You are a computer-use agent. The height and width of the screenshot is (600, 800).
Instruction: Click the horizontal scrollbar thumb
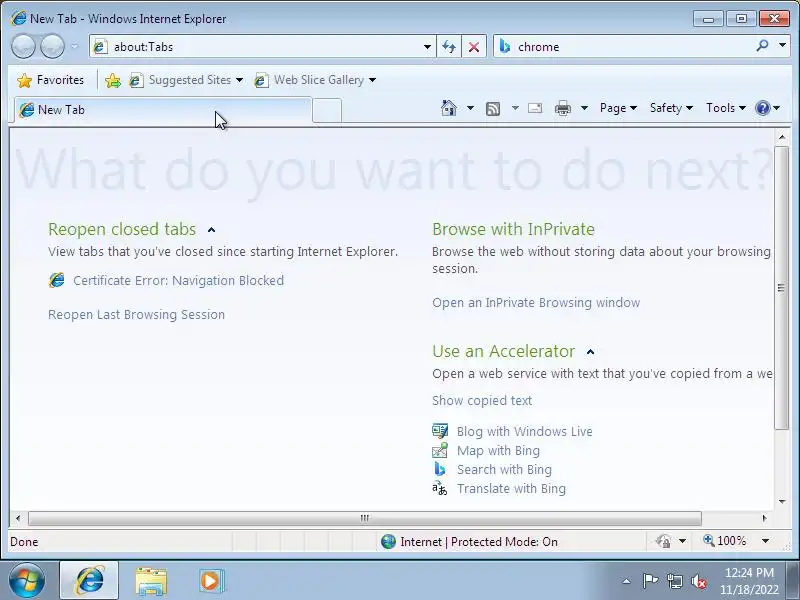coord(365,518)
